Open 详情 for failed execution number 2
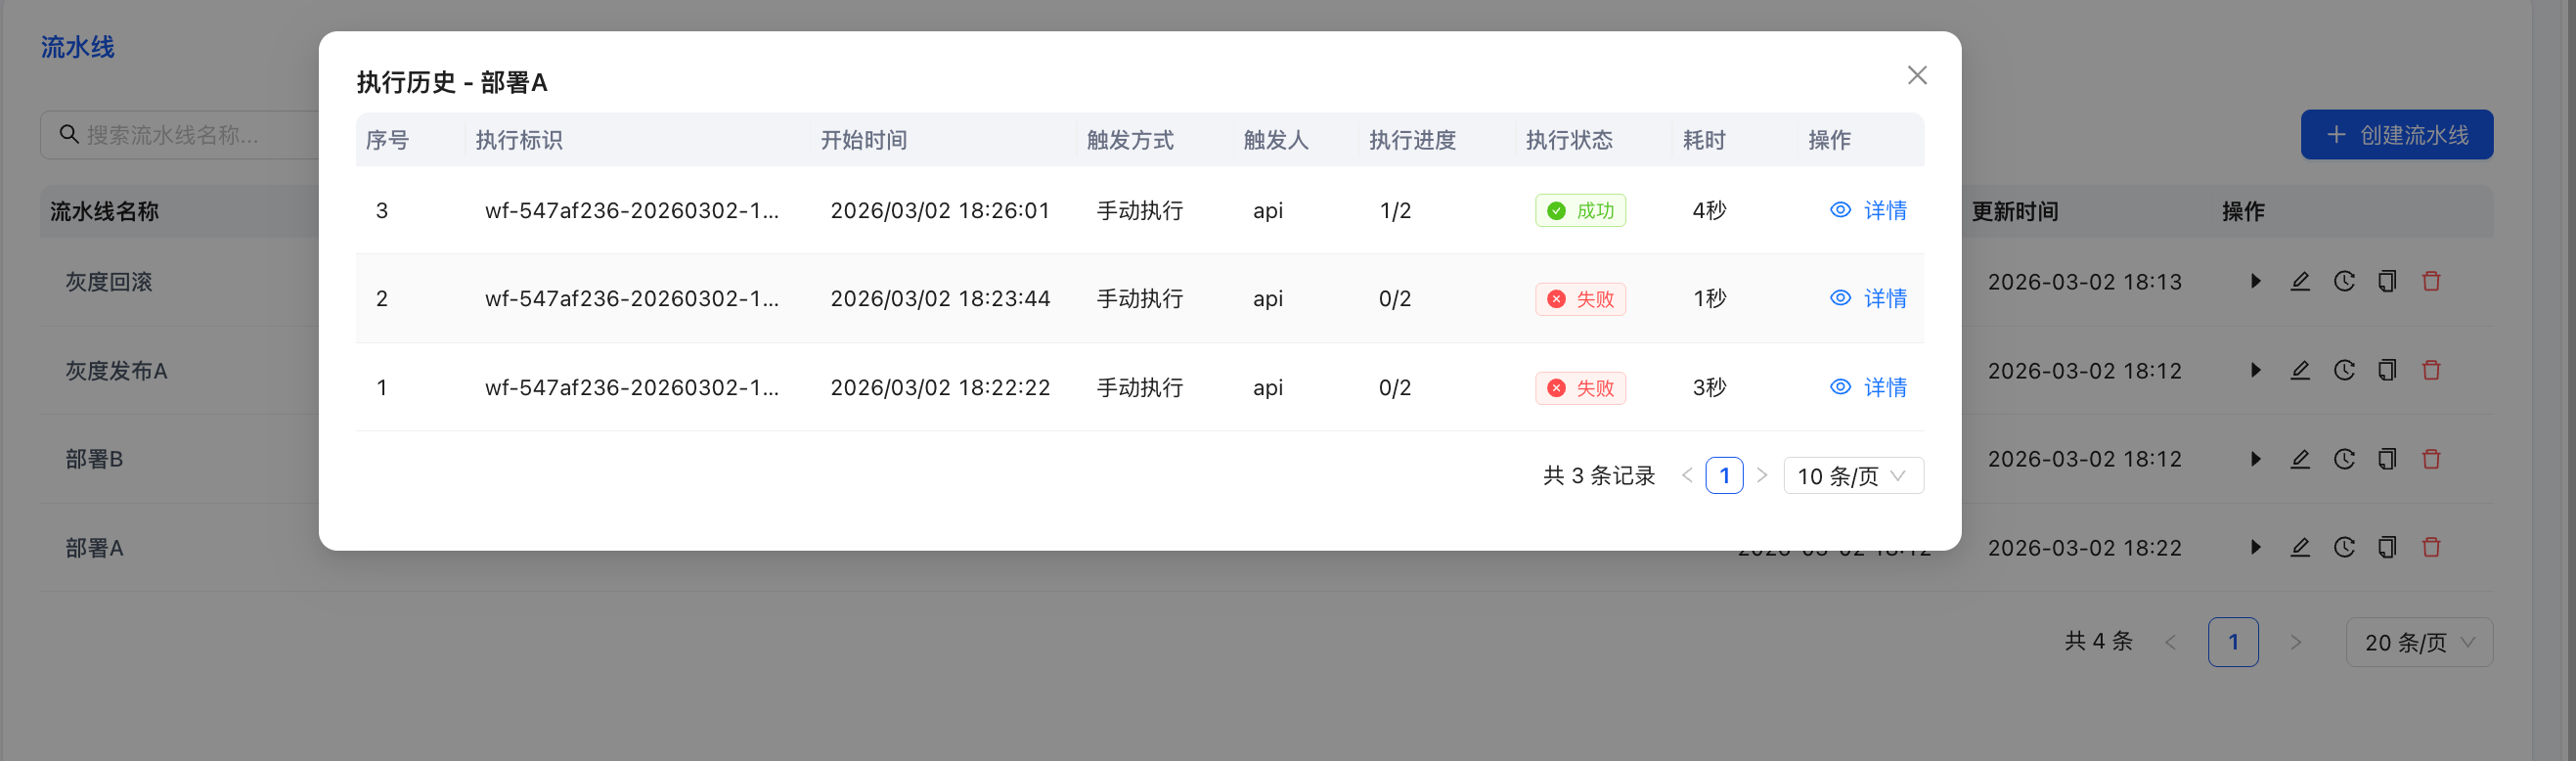Screen dimensions: 2576x761 [x=1868, y=298]
